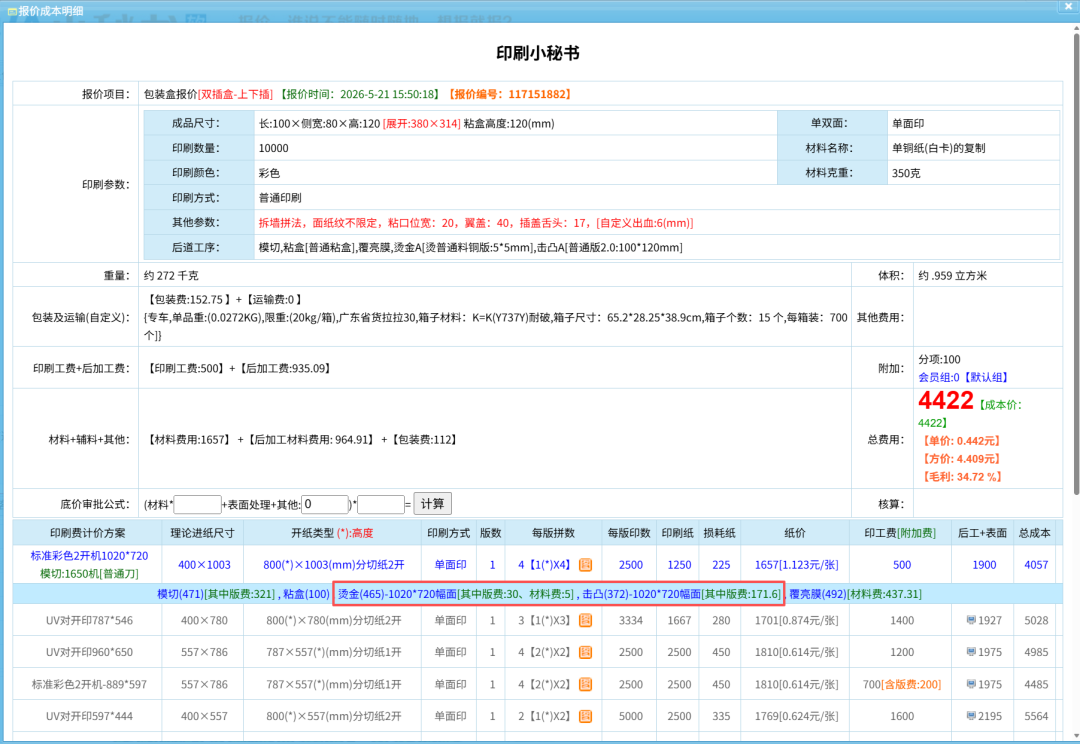Click the red 双插盒-上下插 text

pyautogui.click(x=236, y=94)
